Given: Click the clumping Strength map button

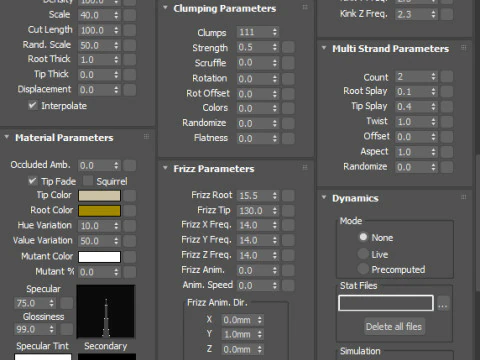Looking at the screenshot, I should [288, 47].
